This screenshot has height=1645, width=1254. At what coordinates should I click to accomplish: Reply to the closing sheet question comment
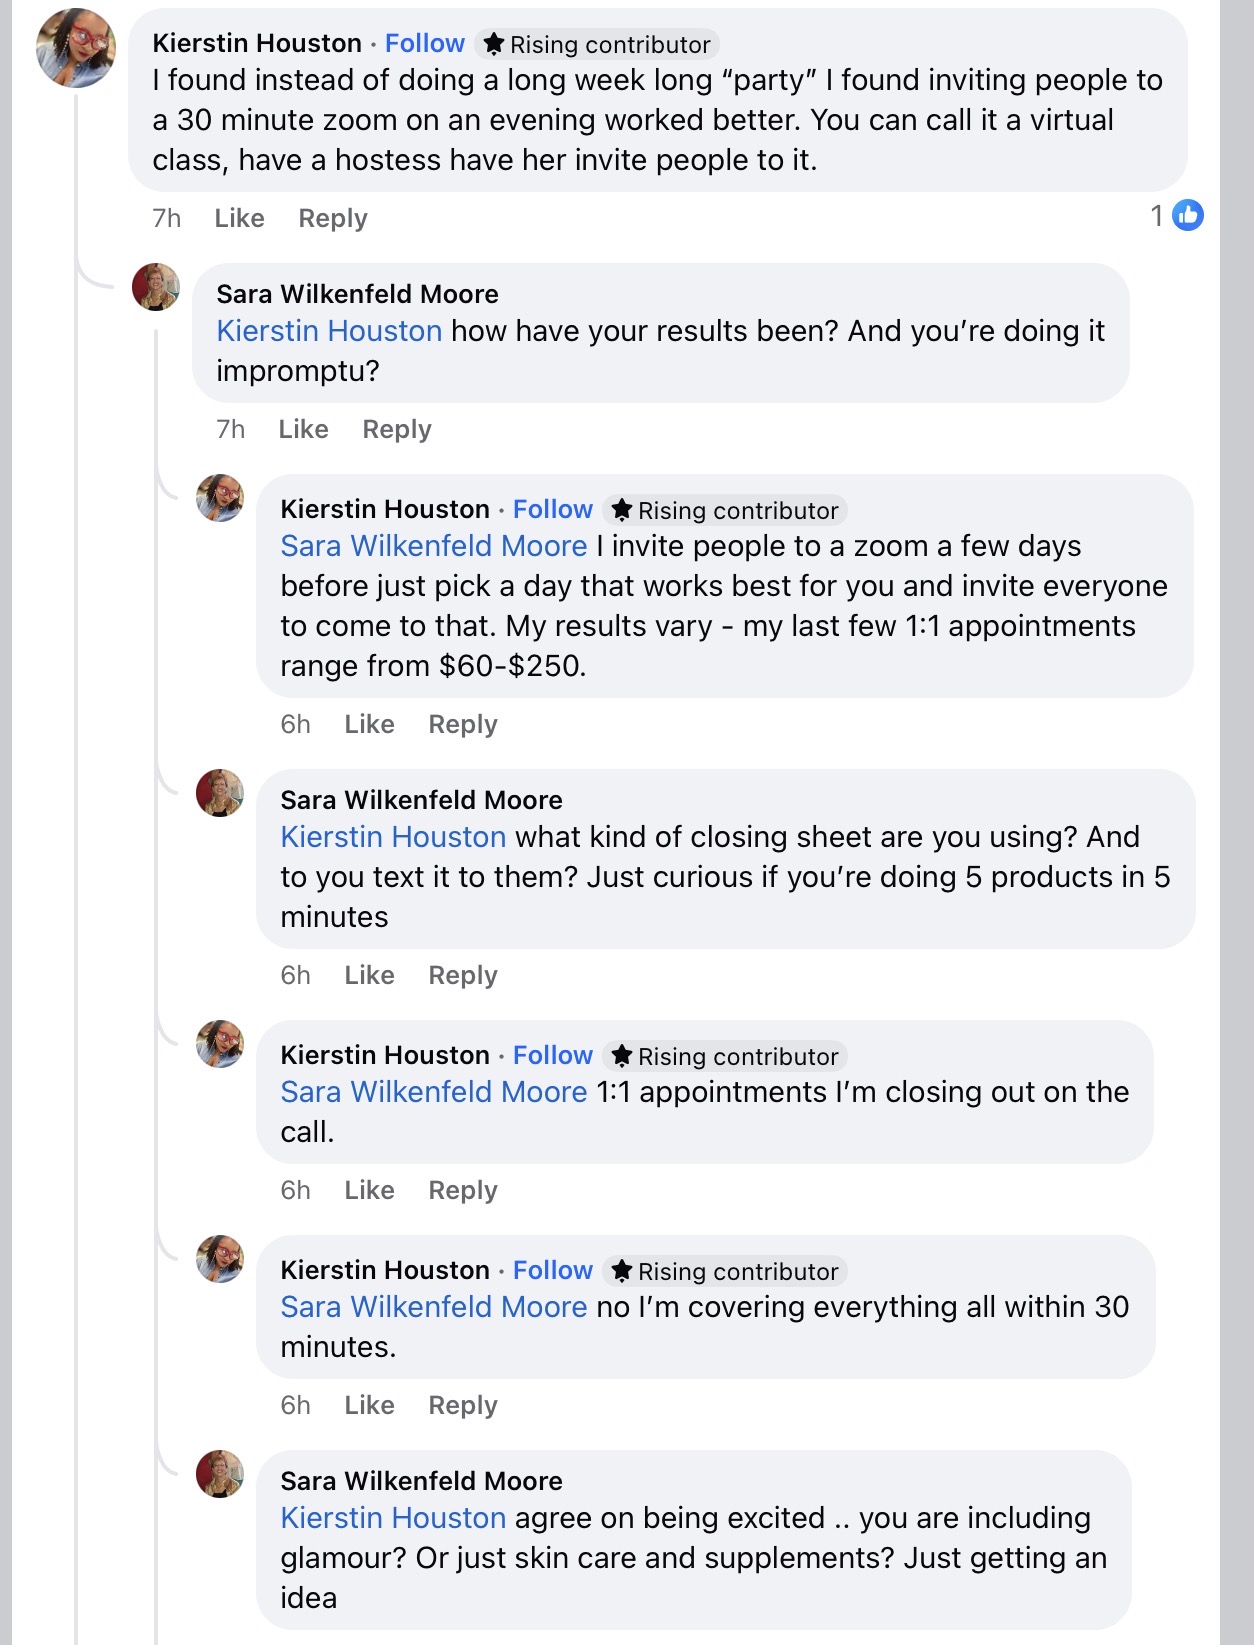pyautogui.click(x=462, y=975)
